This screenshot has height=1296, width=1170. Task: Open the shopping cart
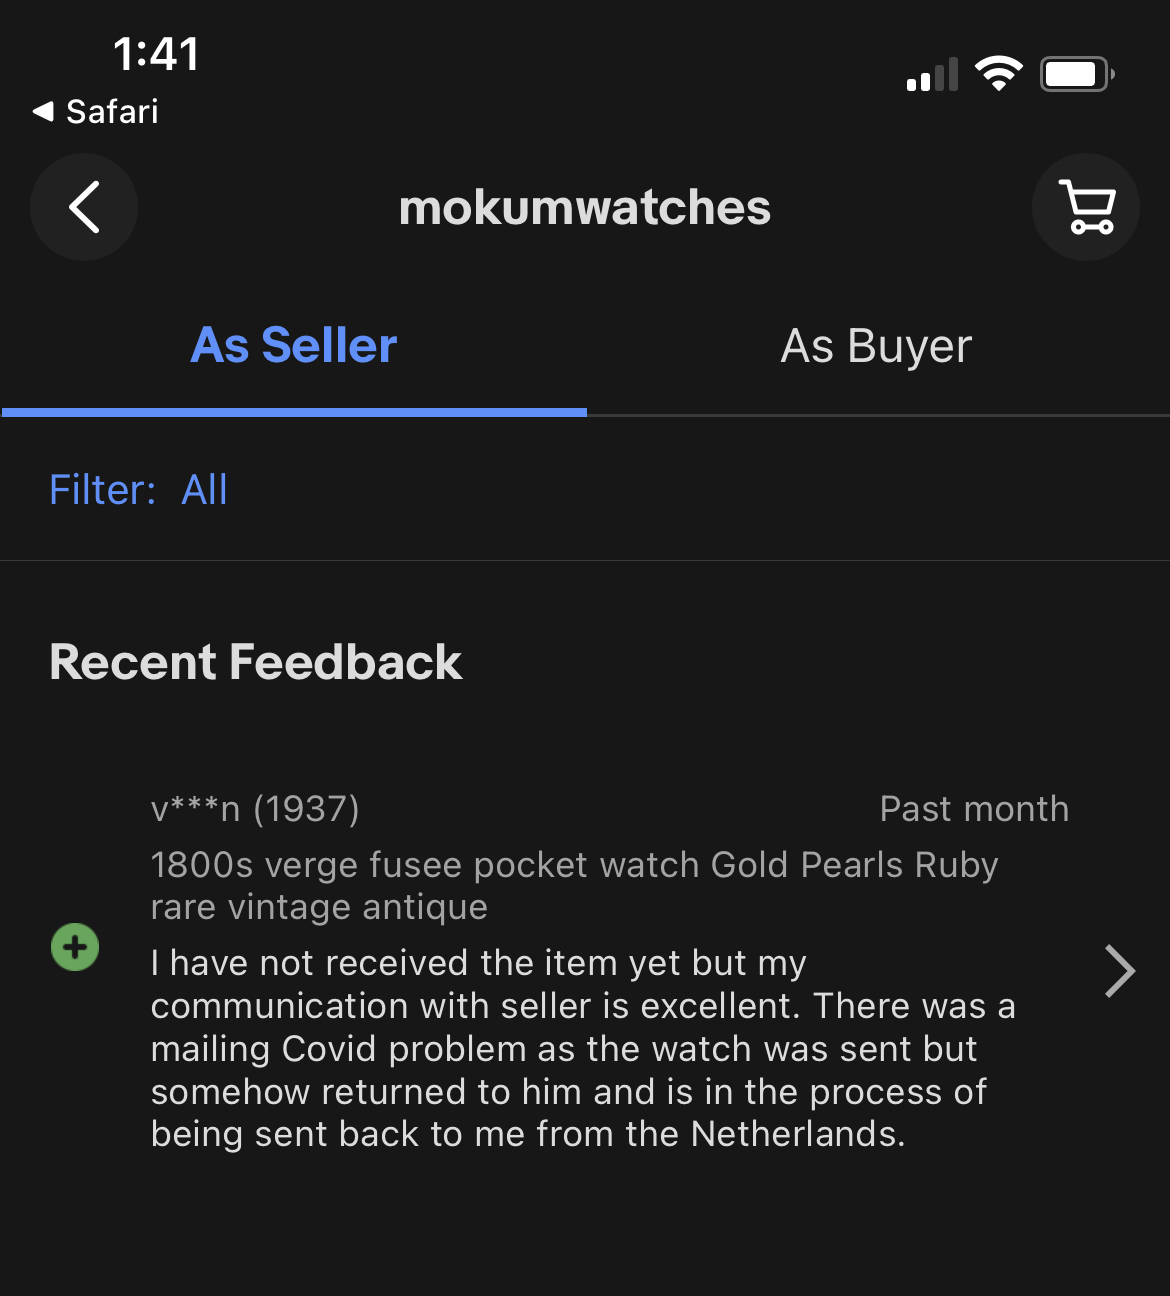tap(1085, 207)
